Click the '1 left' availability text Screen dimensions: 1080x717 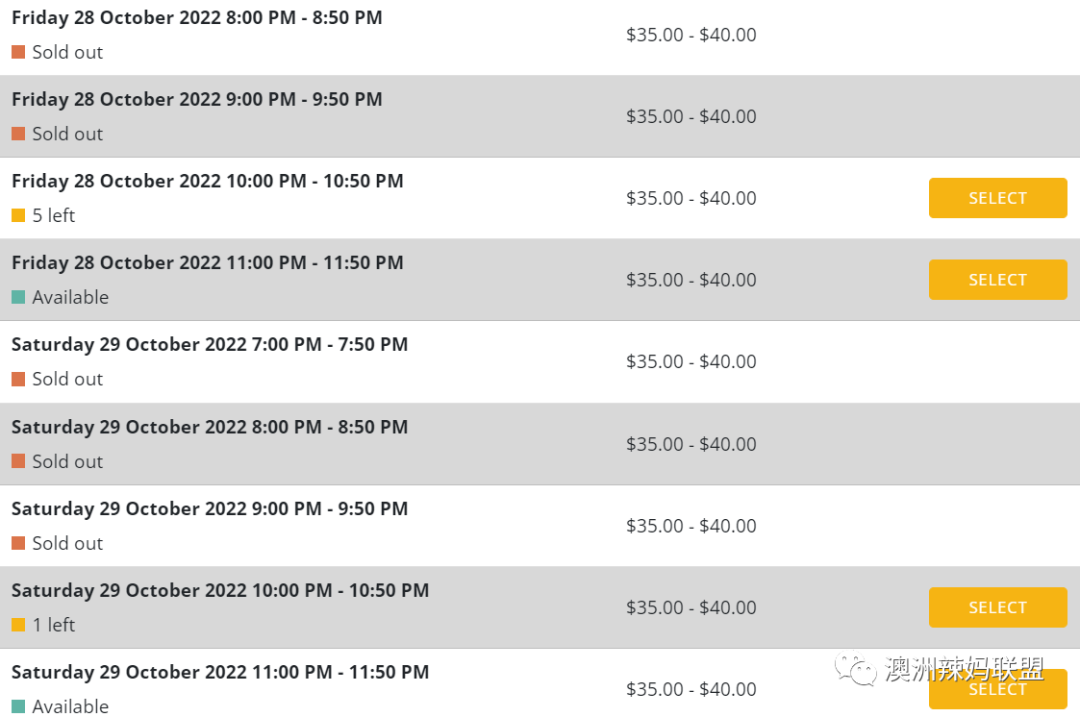pos(54,625)
